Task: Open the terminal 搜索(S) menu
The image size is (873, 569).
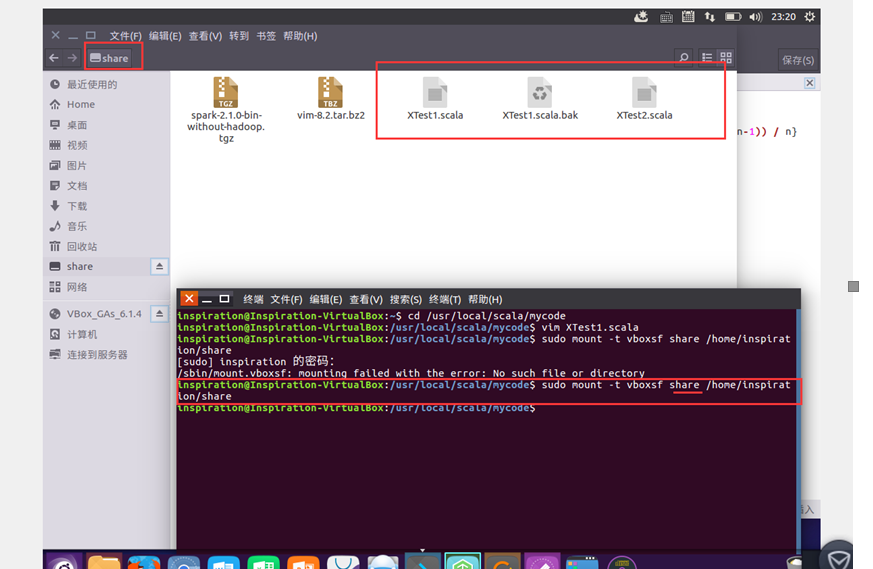Action: [406, 300]
